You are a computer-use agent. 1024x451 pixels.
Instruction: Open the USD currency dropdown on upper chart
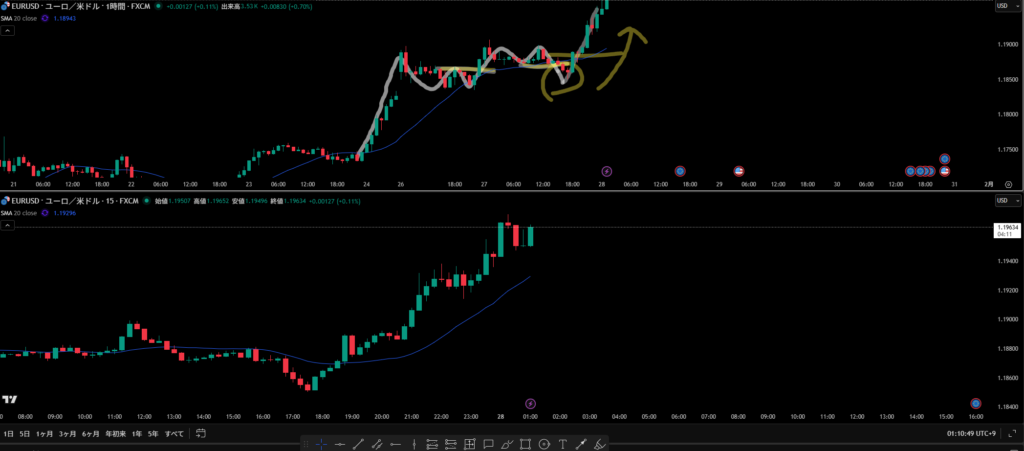pos(1001,7)
